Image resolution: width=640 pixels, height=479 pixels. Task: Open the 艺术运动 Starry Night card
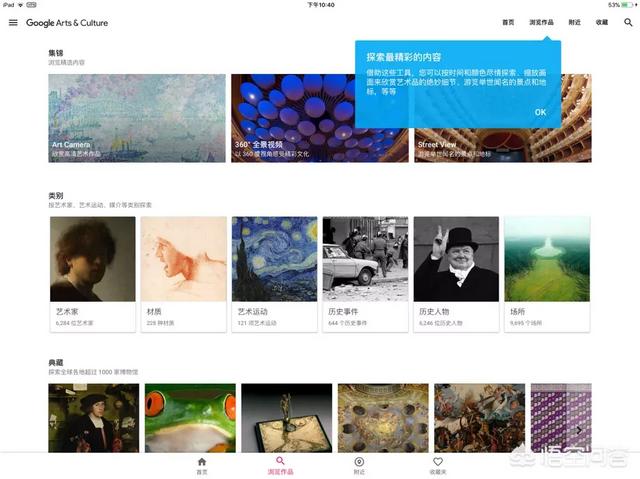[x=275, y=274]
